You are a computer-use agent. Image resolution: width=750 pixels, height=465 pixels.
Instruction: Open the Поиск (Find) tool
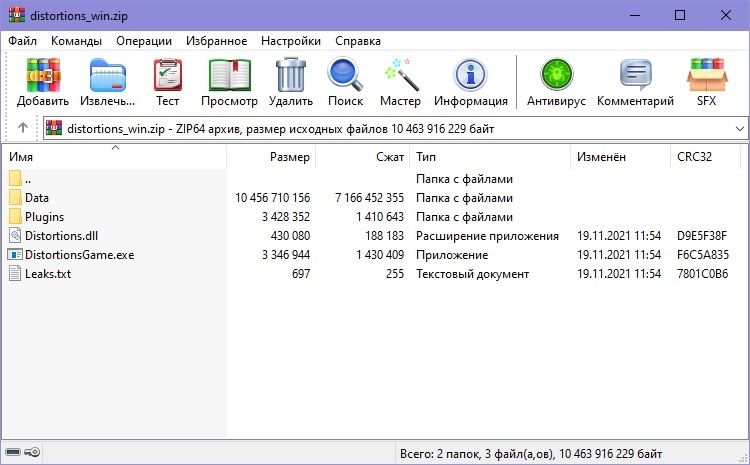coord(345,82)
